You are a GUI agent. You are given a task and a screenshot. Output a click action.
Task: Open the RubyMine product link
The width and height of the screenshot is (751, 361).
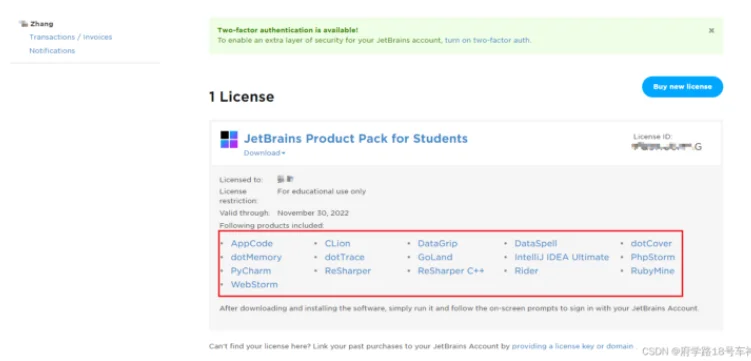[652, 271]
